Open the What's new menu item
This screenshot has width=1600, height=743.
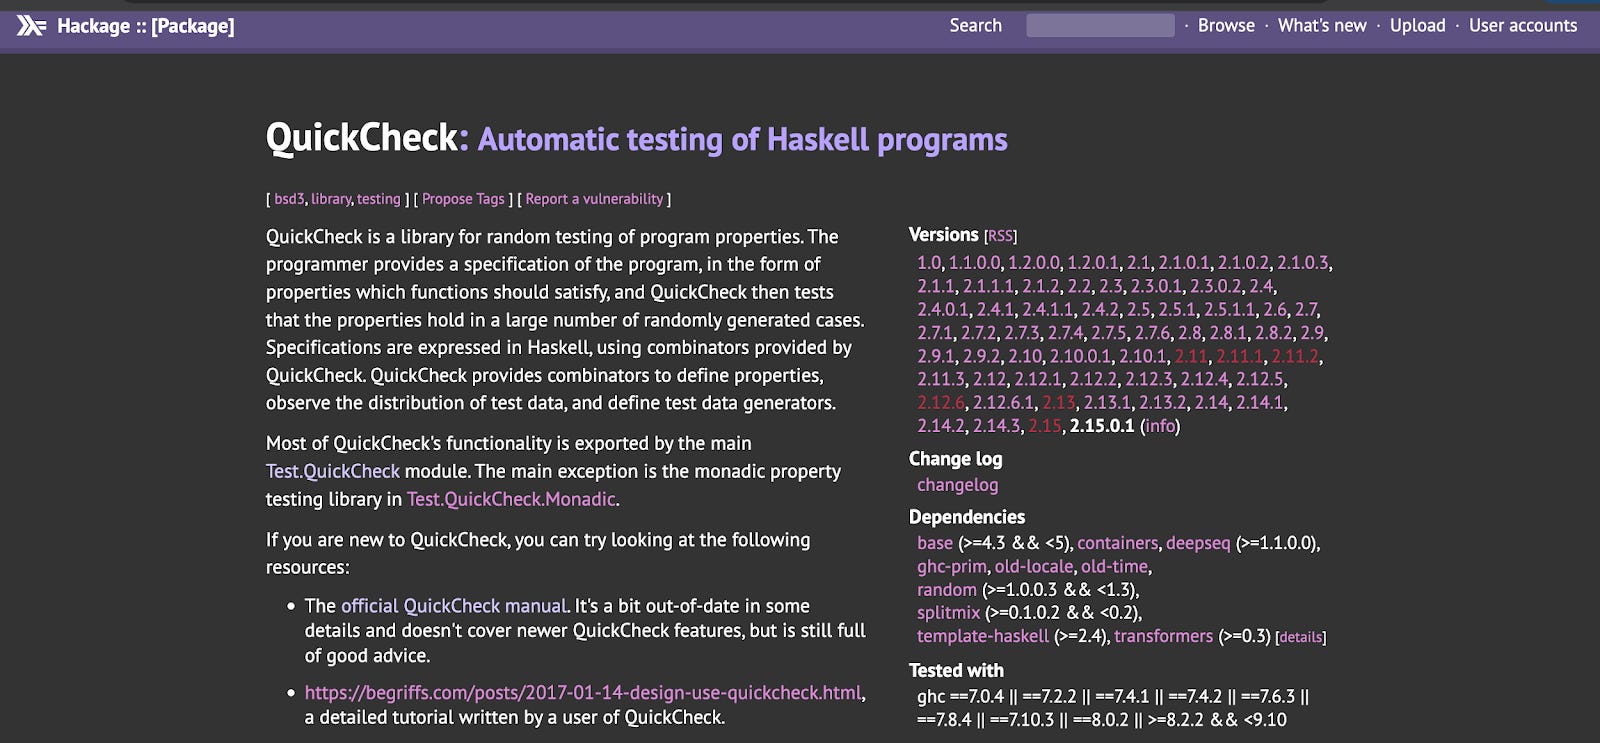(1322, 25)
